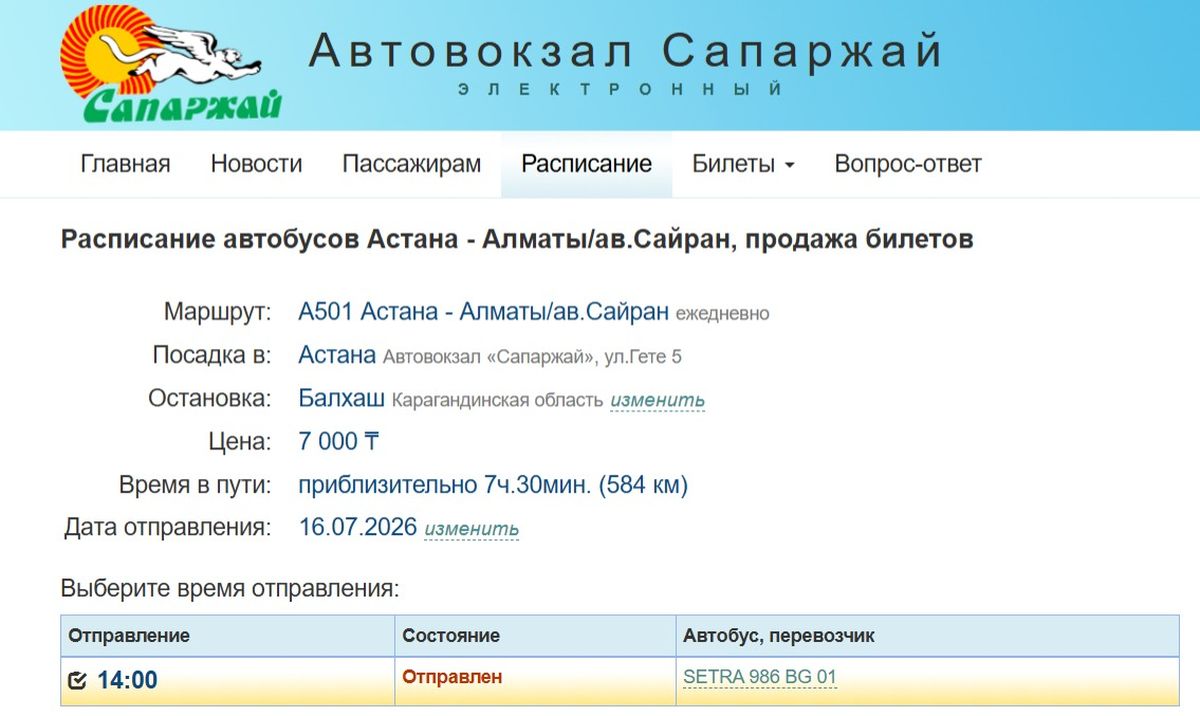Open the Пассажирам section
Viewport: 1200px width, 716px height.
(x=412, y=164)
